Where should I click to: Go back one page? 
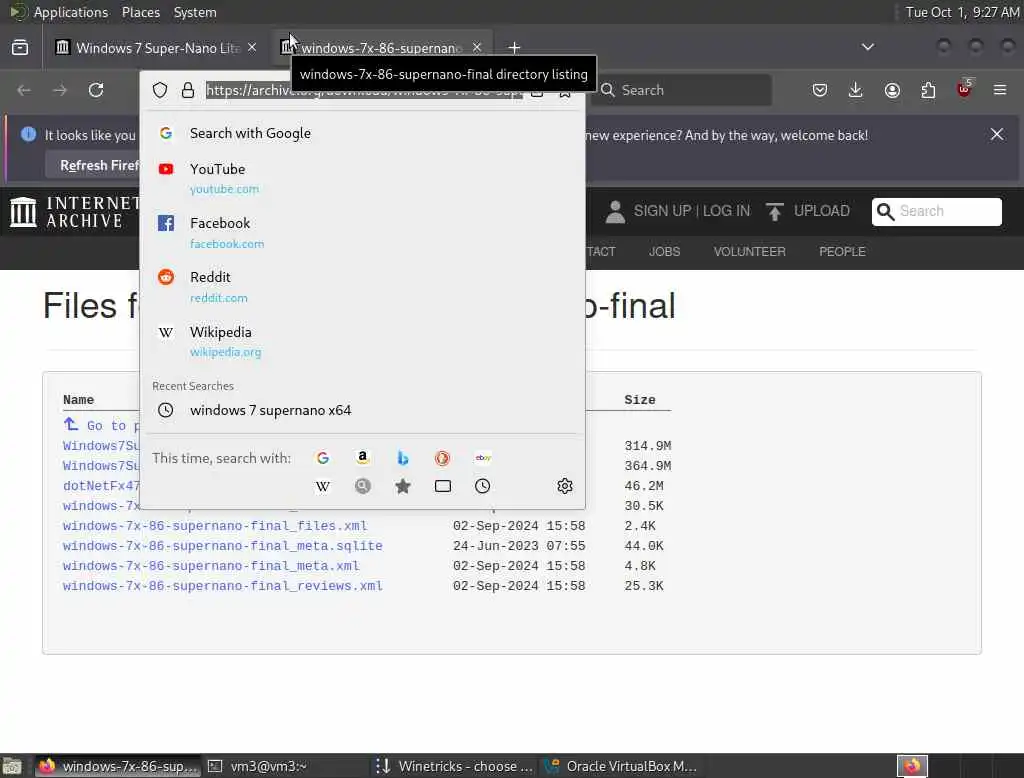pyautogui.click(x=24, y=90)
